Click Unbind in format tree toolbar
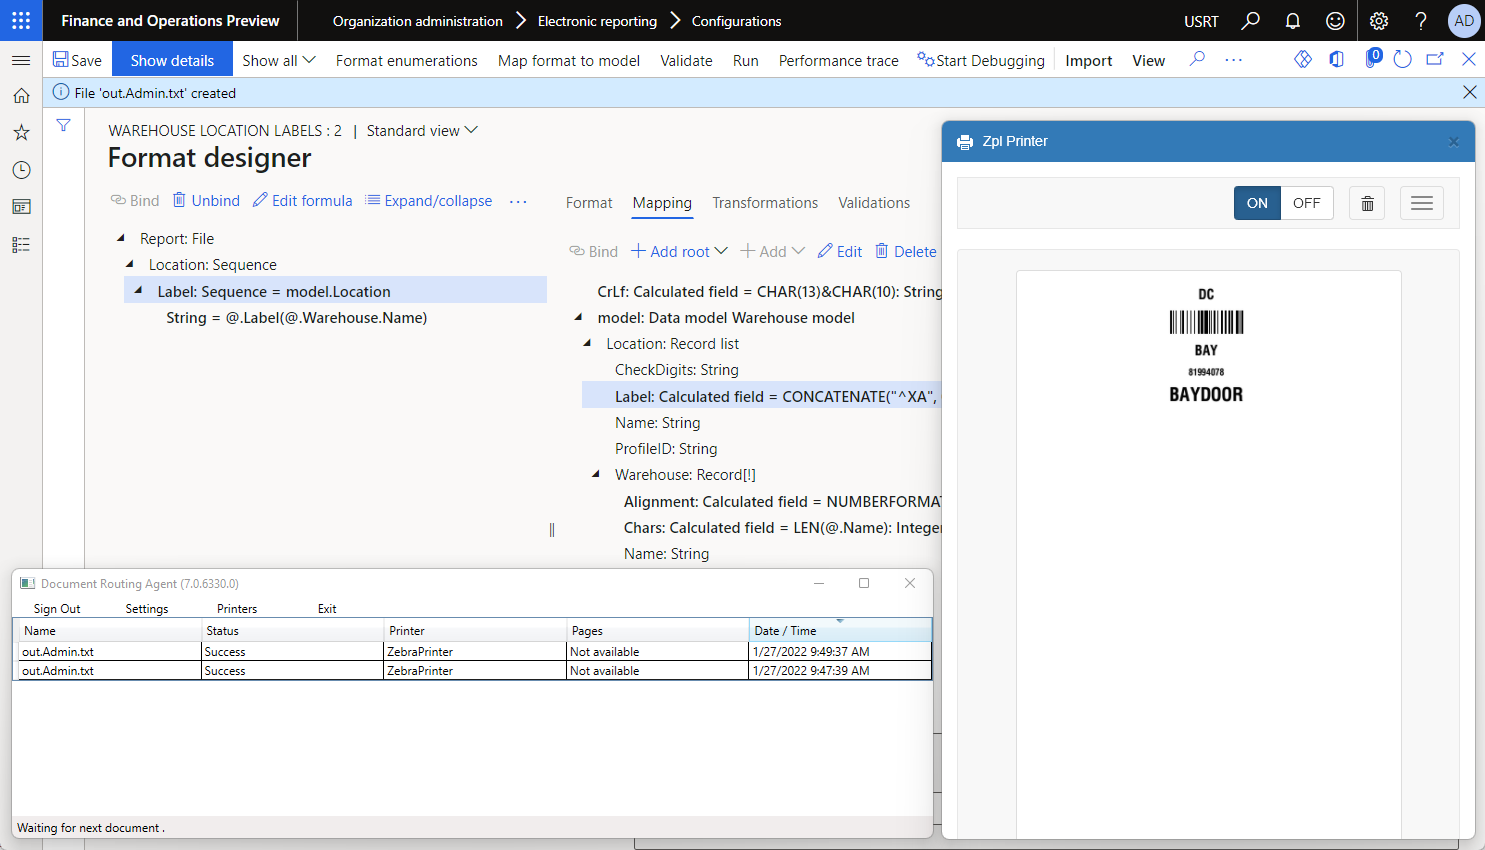Screen dimensions: 1485x850 pos(206,200)
